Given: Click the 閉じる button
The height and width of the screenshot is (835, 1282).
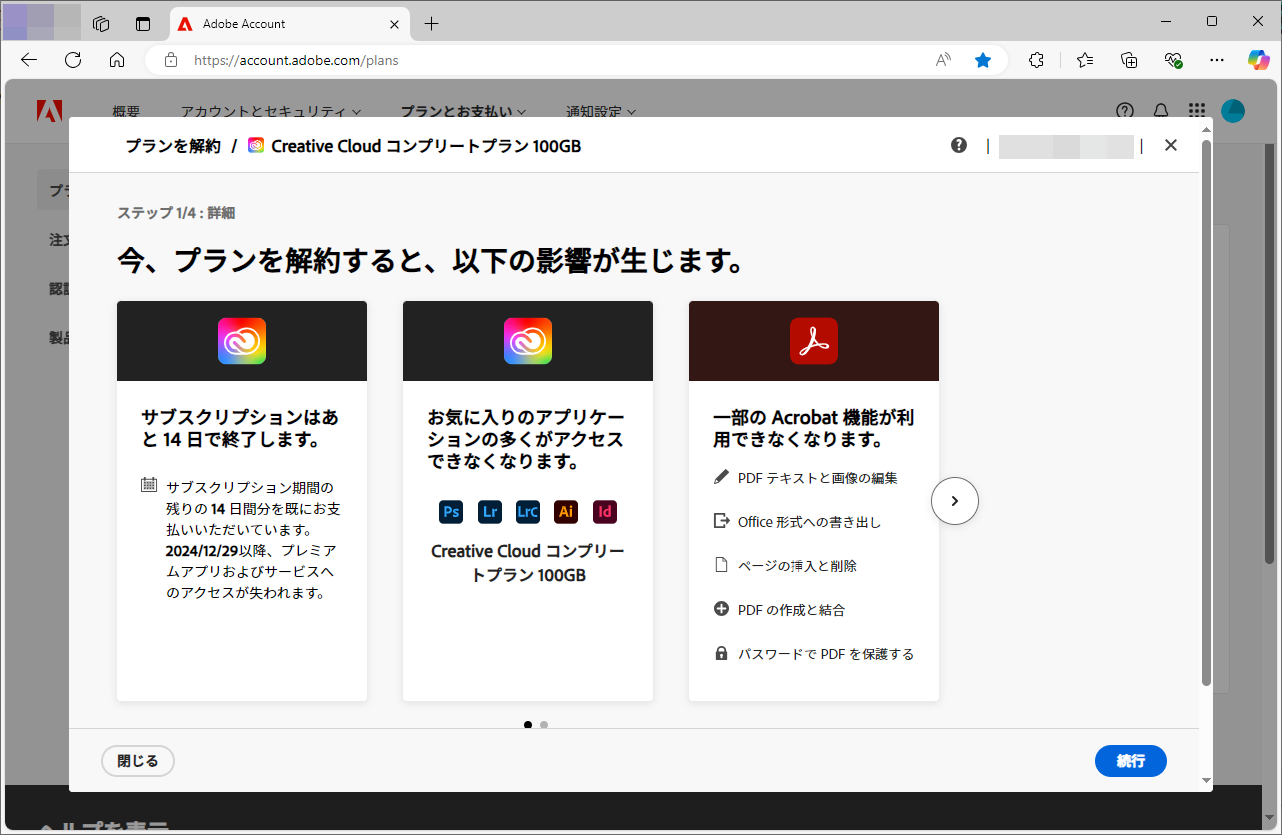Looking at the screenshot, I should [138, 761].
